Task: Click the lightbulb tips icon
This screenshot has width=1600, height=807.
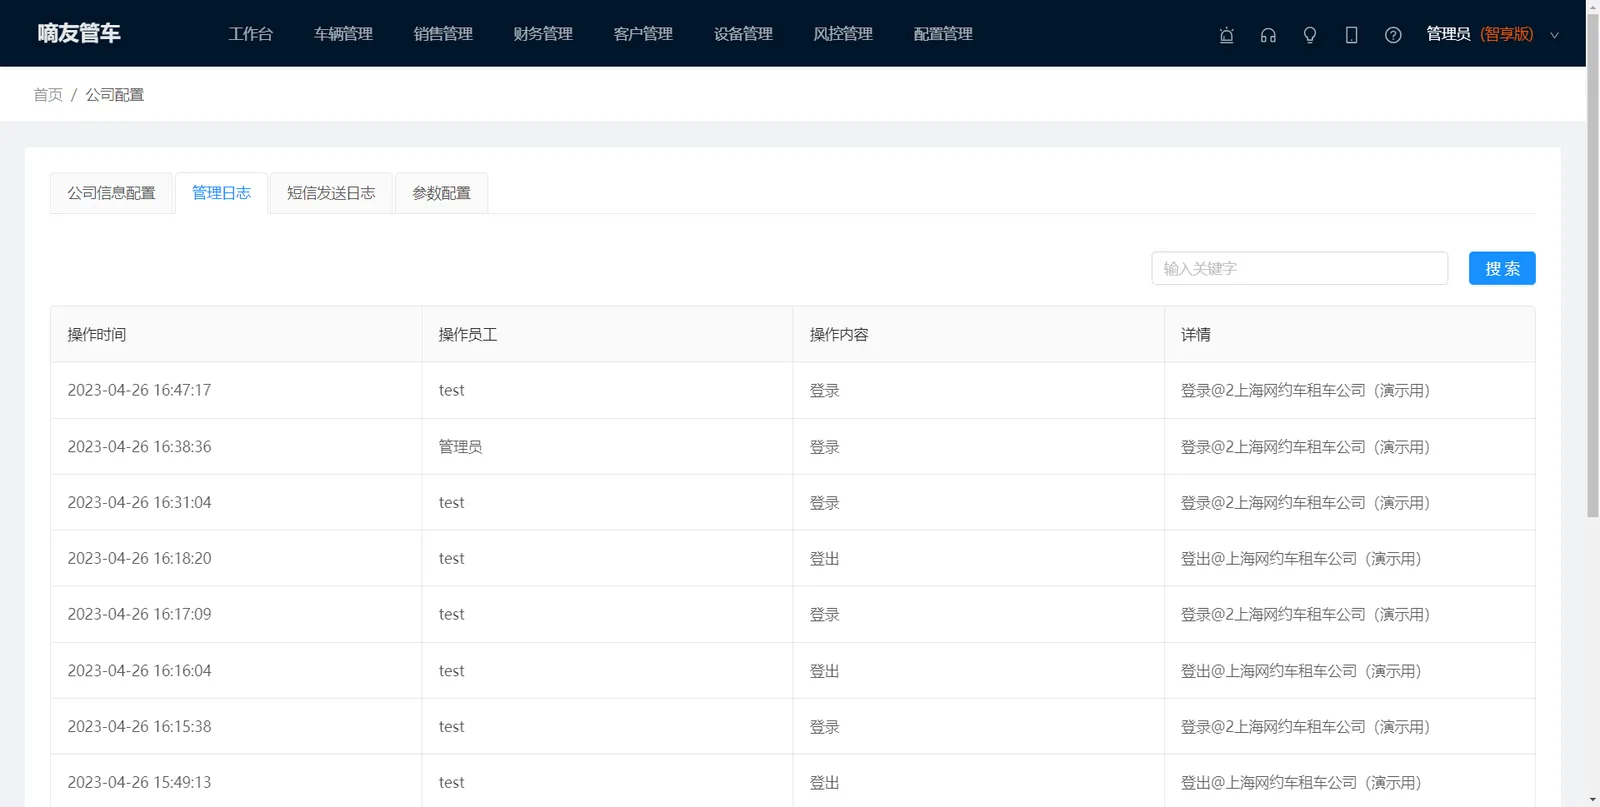Action: pos(1310,35)
